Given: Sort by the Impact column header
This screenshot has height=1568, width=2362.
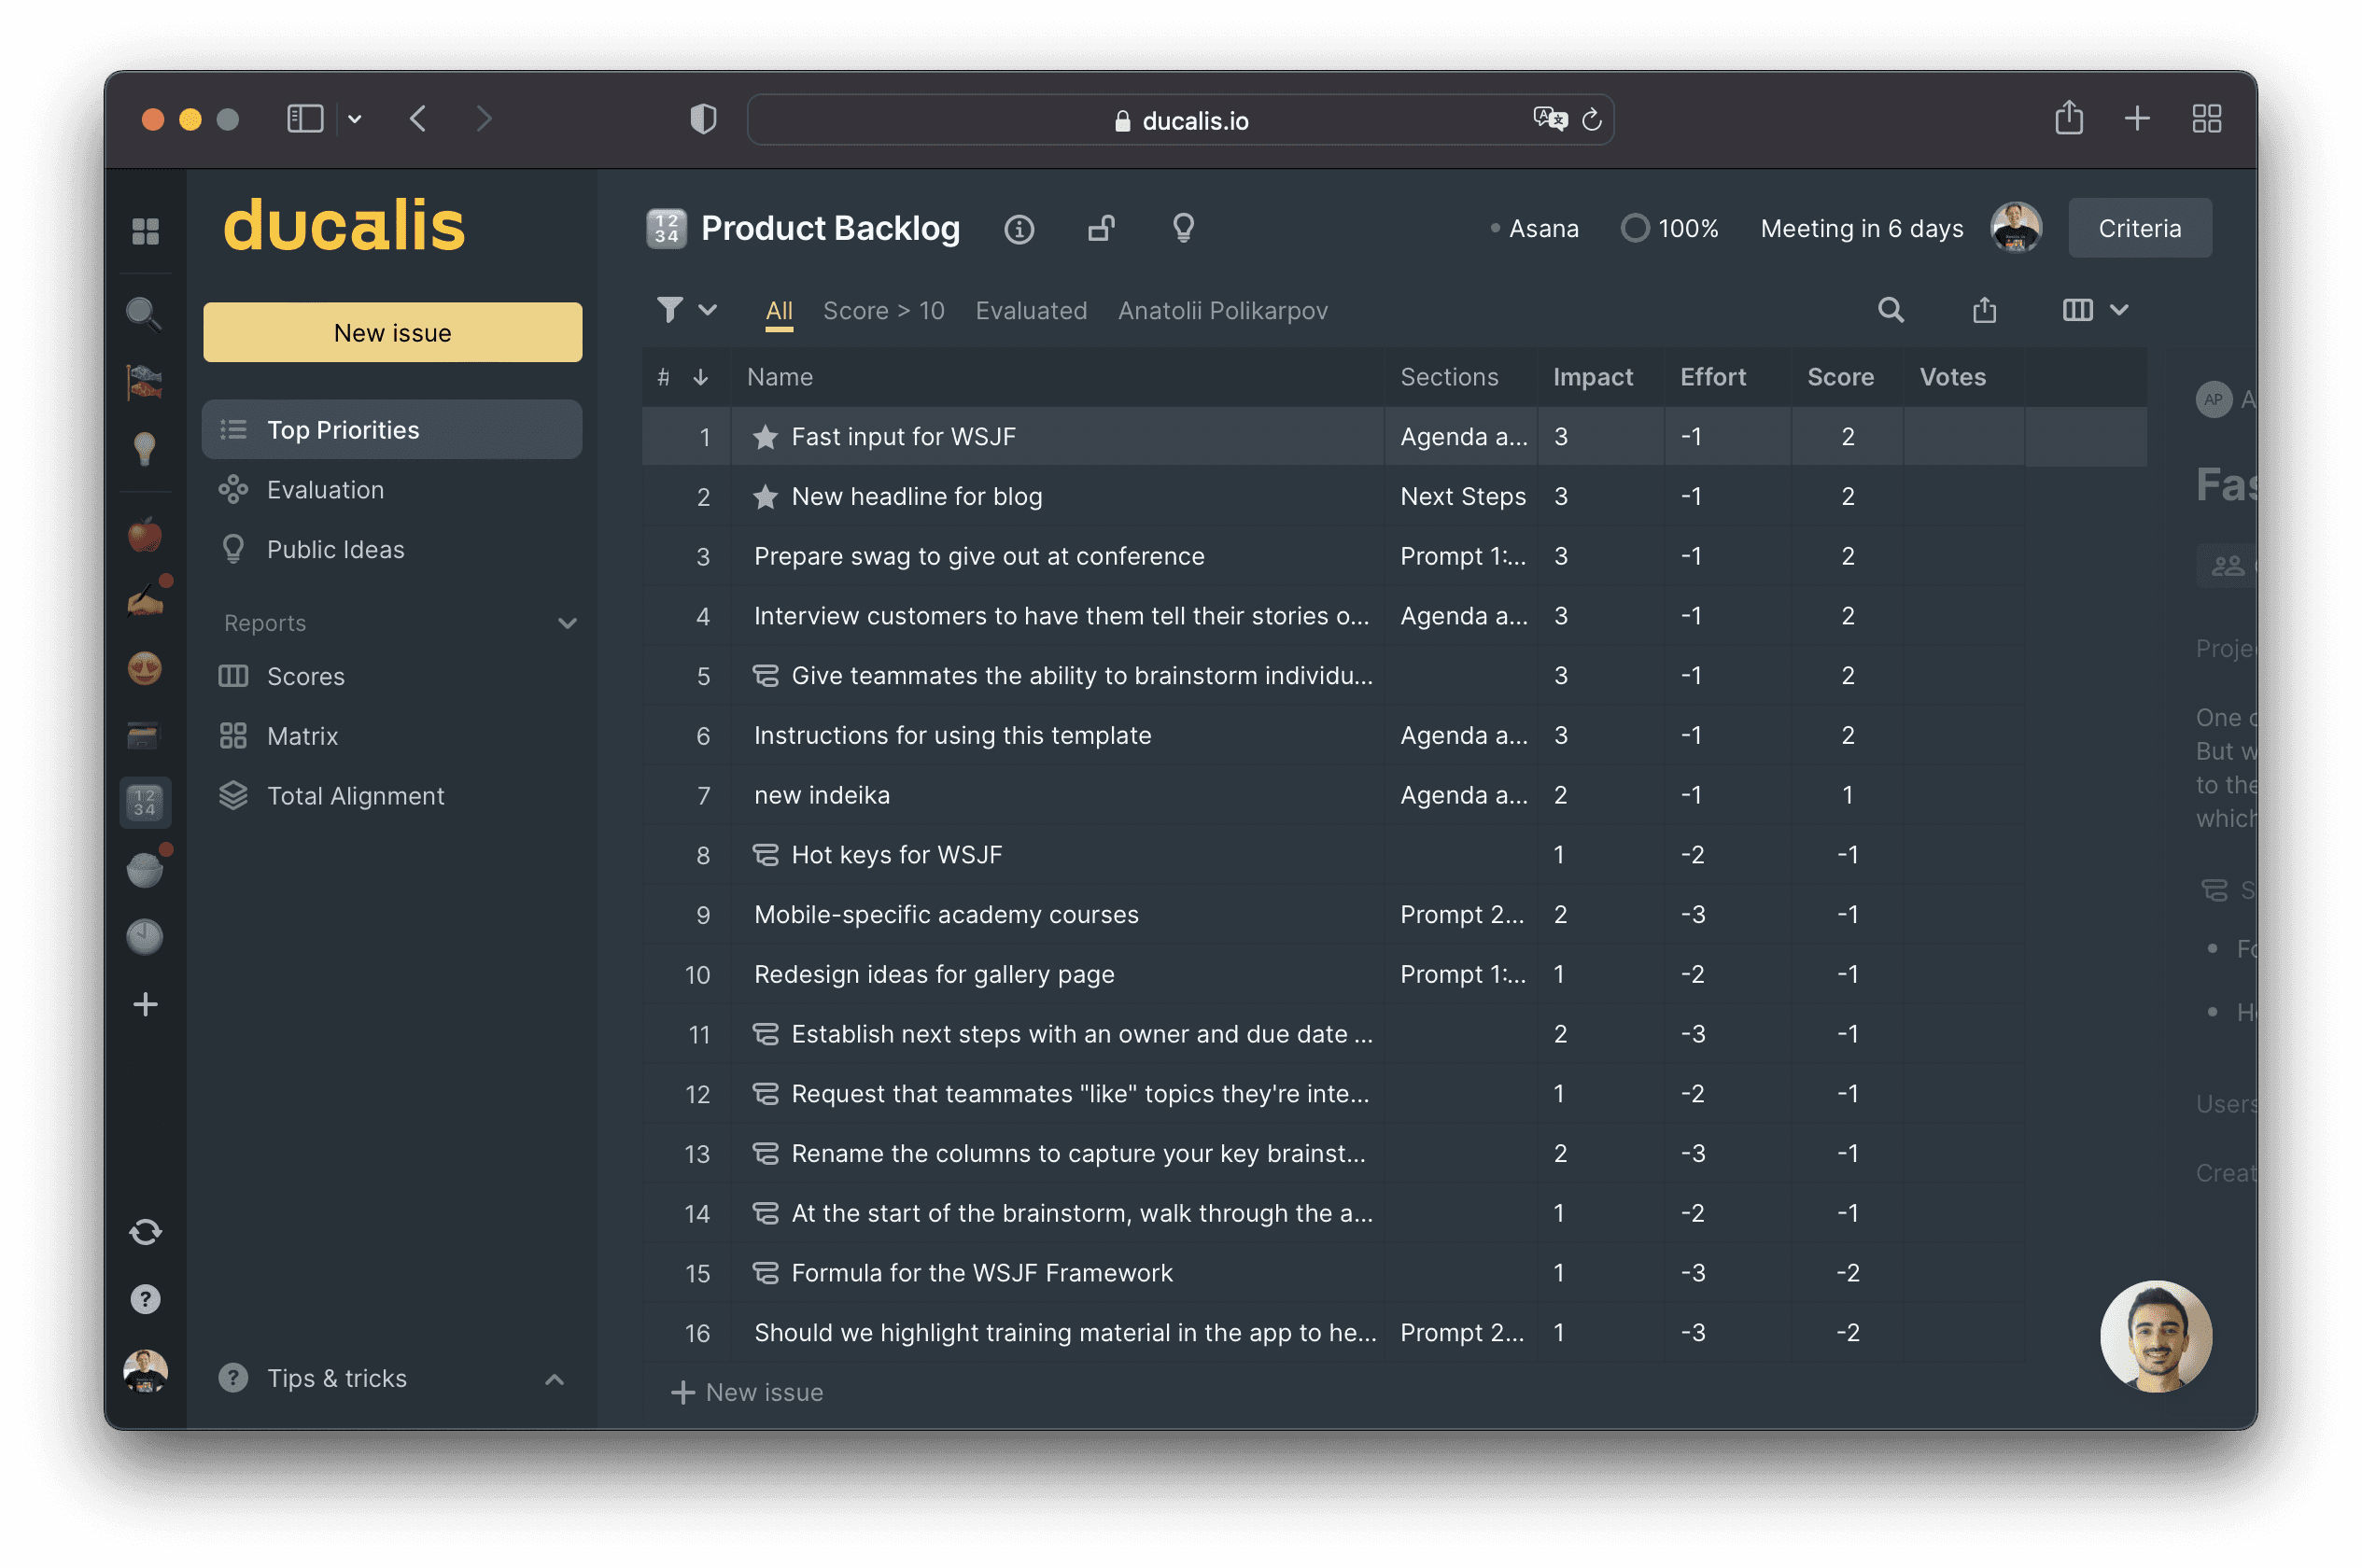Looking at the screenshot, I should point(1592,377).
